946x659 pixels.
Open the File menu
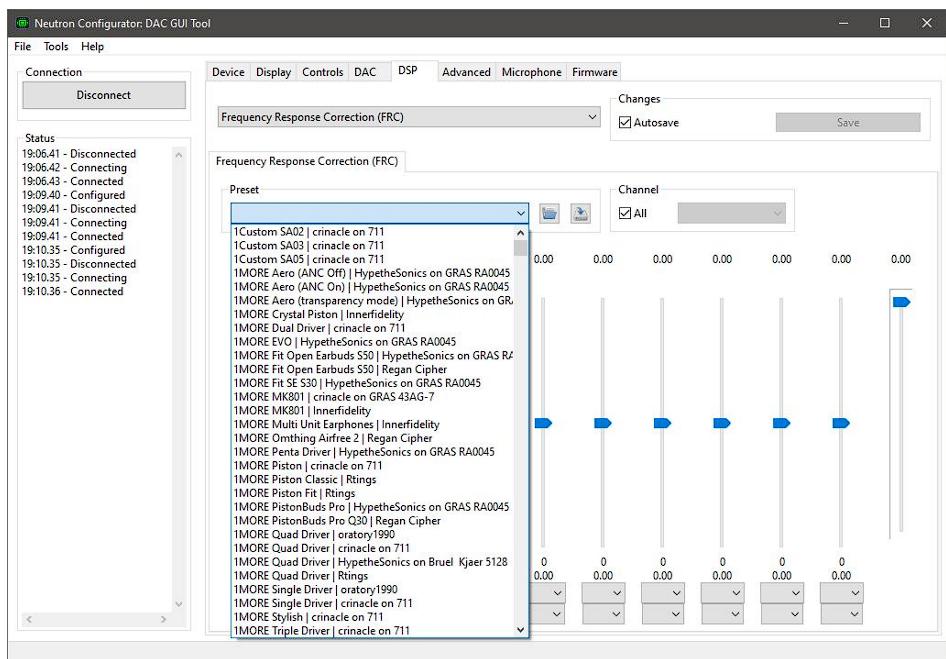tap(22, 46)
